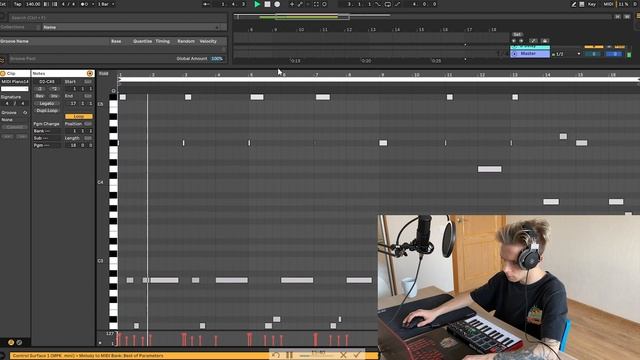Toggle computer MIDI keyboard icon
640x360 pixels.
point(582,4)
